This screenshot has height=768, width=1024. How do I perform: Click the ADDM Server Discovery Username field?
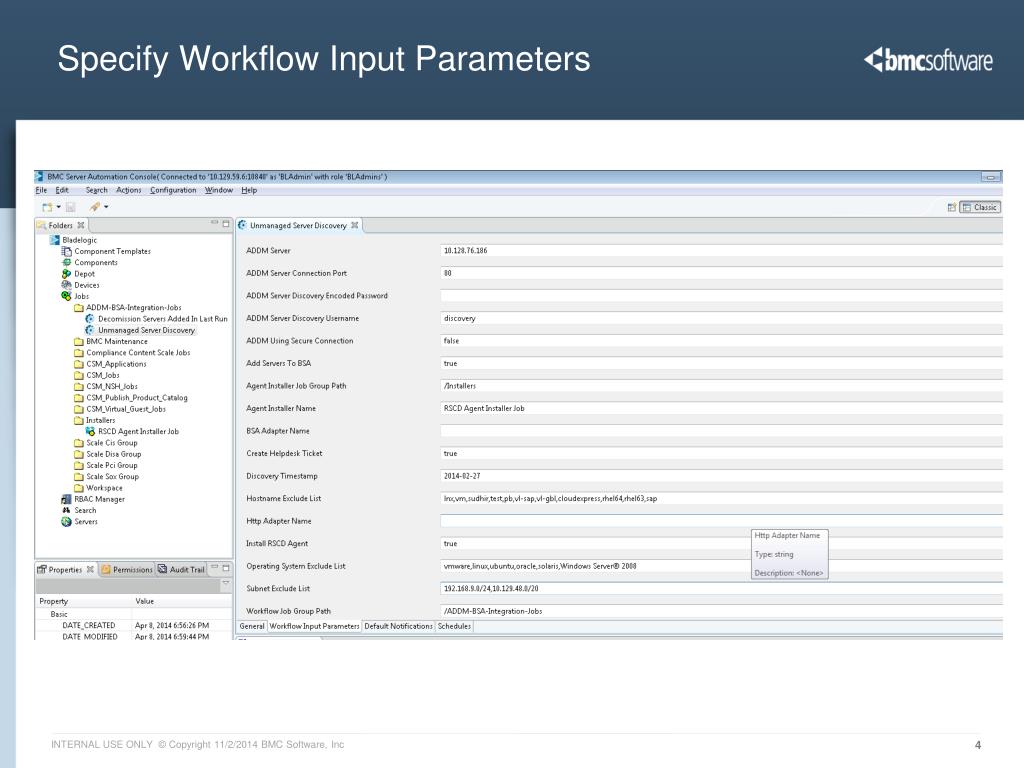pyautogui.click(x=721, y=318)
